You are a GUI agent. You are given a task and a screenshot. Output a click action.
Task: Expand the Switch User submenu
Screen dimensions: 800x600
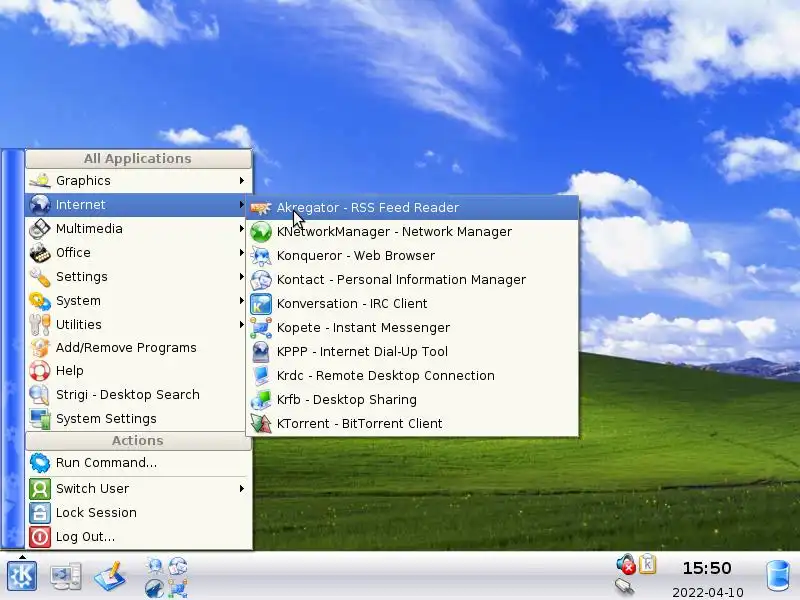point(138,489)
